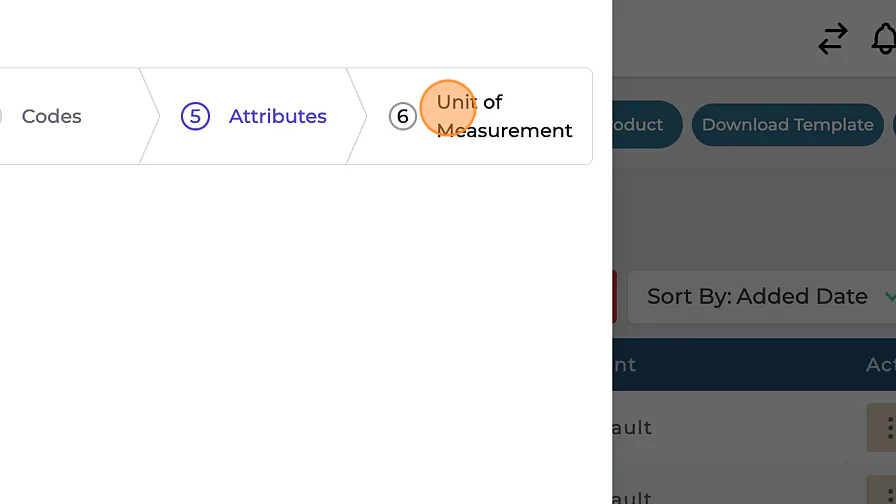The height and width of the screenshot is (504, 896).
Task: Open the notifications bell
Action: point(884,39)
